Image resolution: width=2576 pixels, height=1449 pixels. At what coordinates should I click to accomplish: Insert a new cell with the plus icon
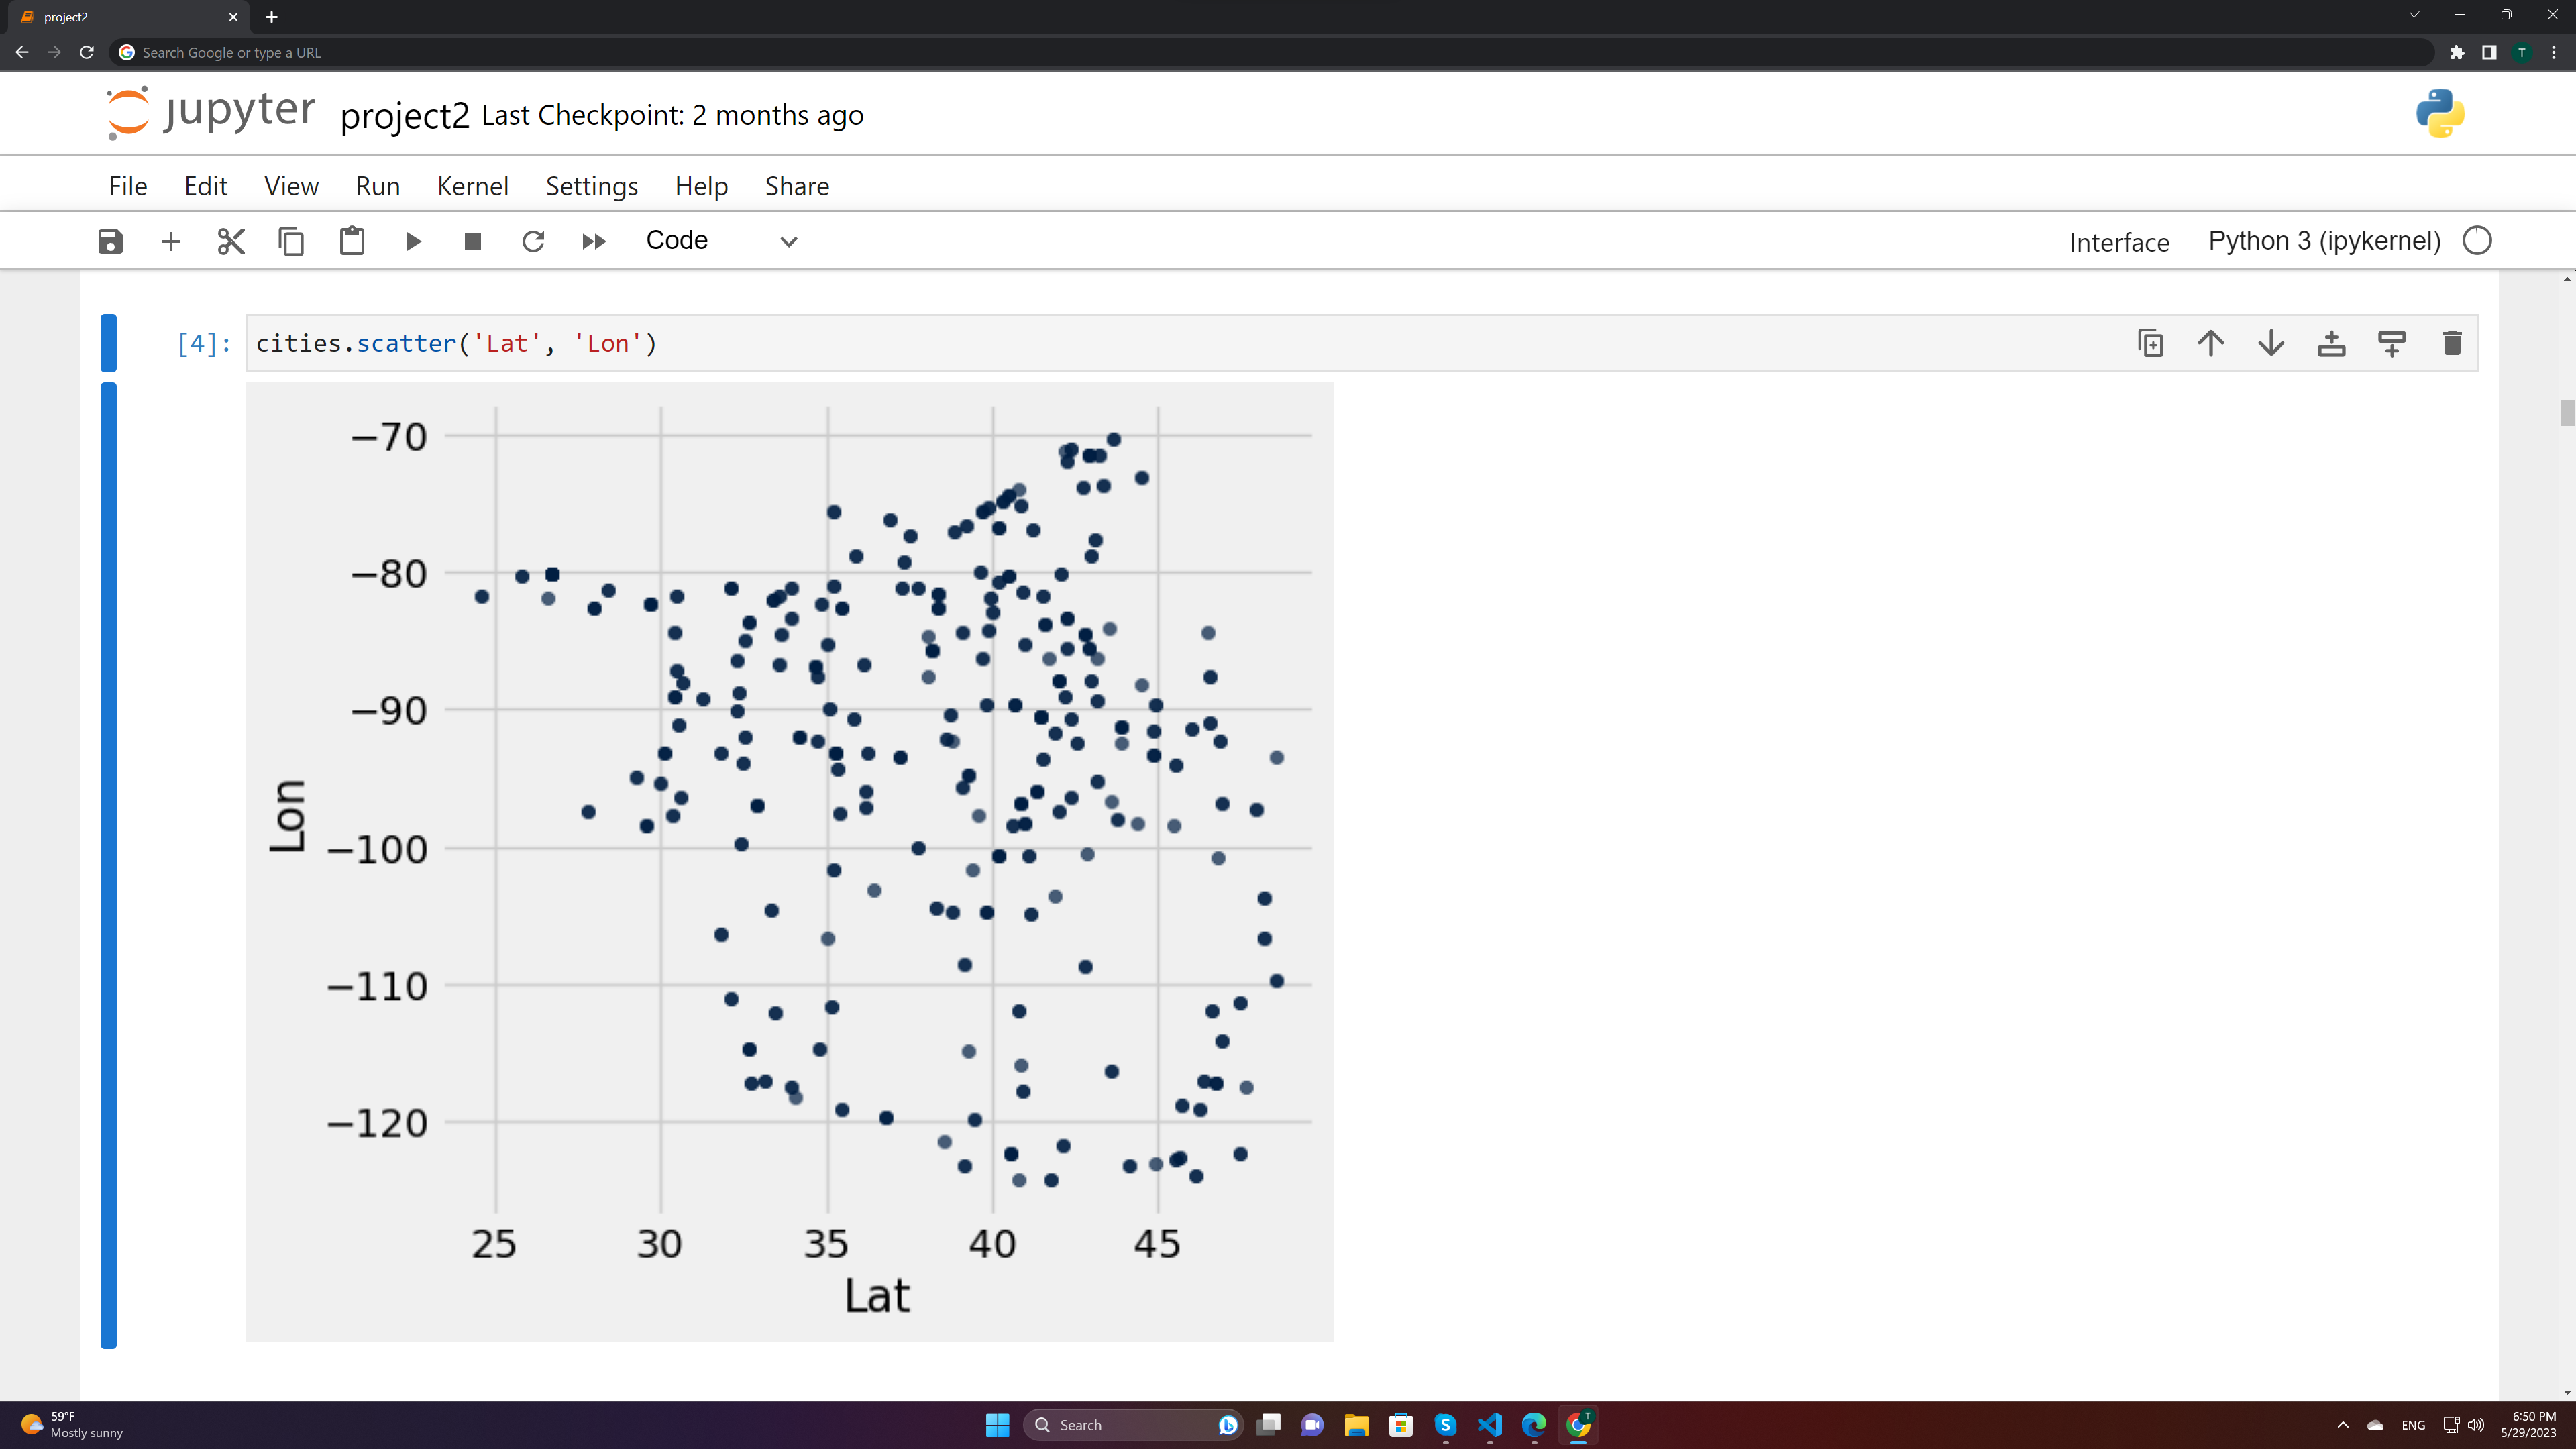tap(171, 241)
